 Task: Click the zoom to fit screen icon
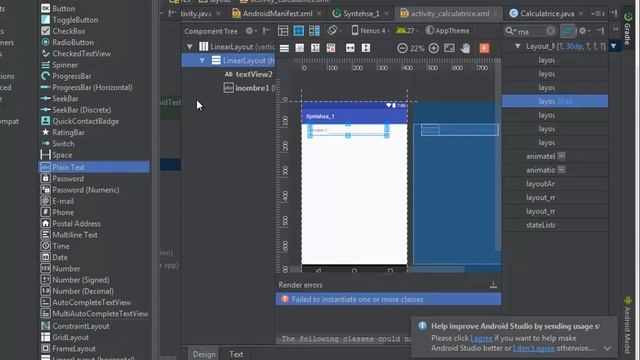pos(449,48)
